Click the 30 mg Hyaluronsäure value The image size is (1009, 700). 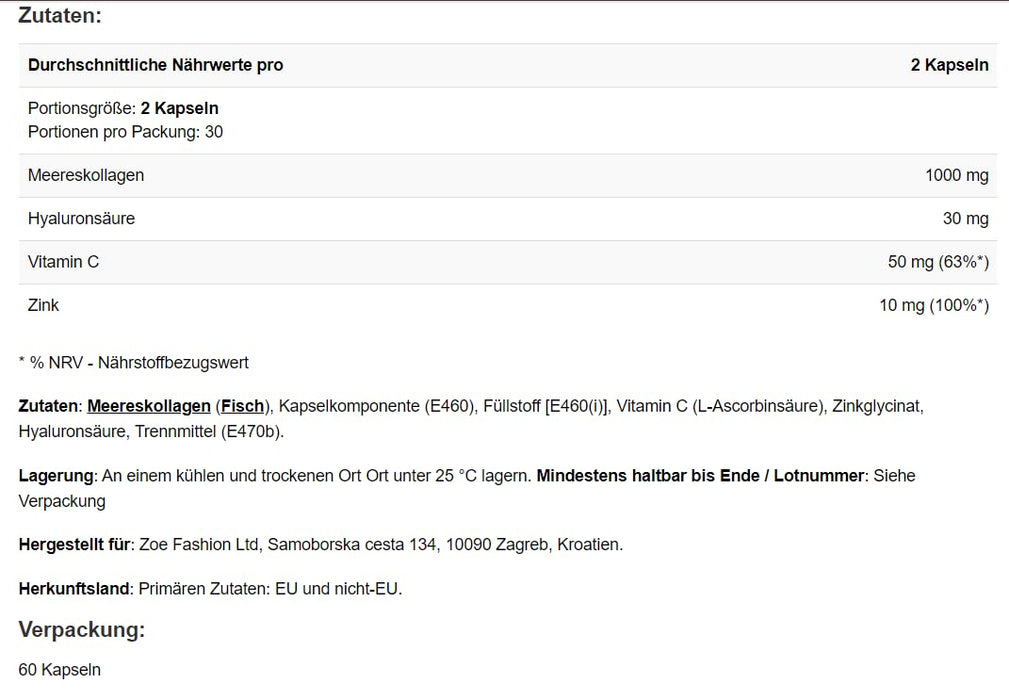coord(965,218)
